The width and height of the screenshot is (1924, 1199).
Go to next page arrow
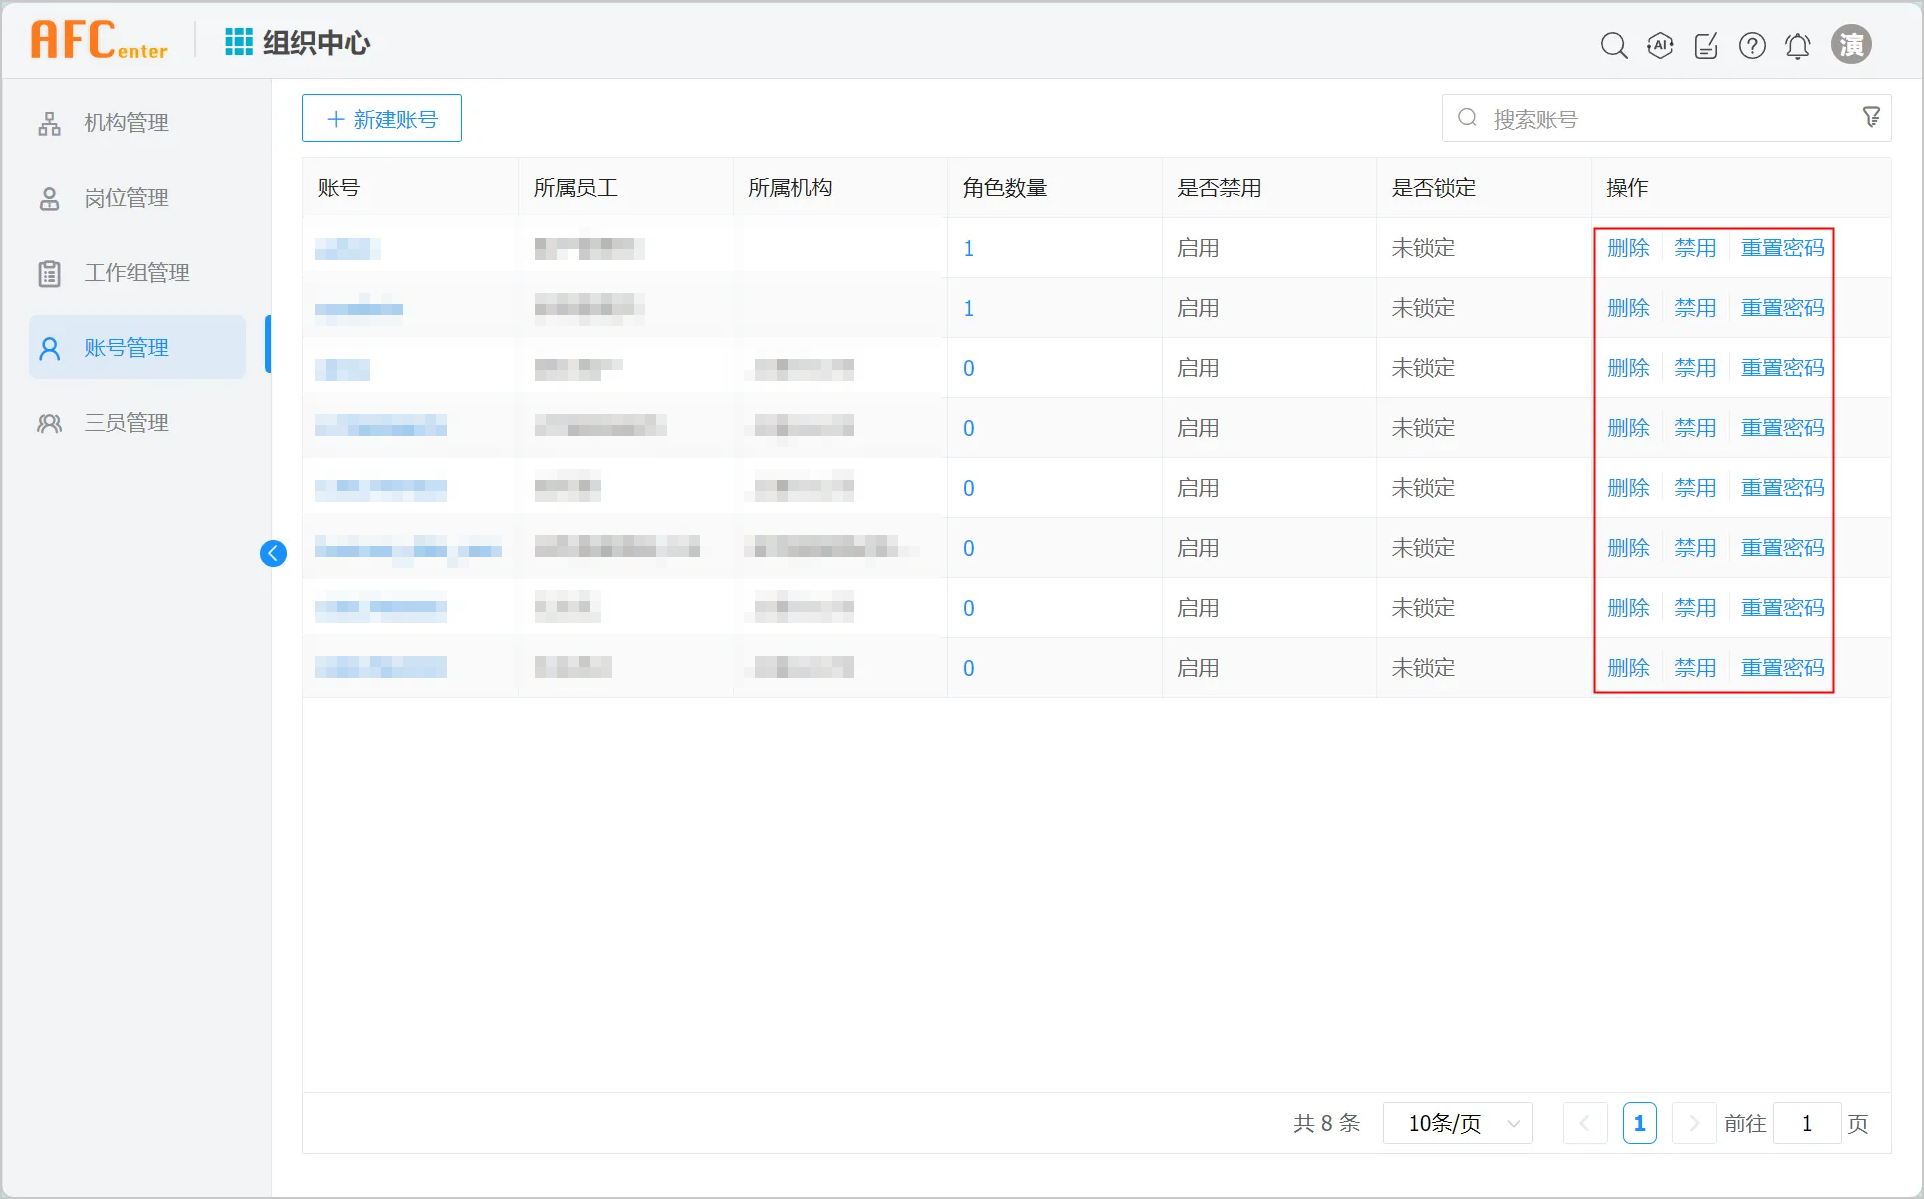click(x=1693, y=1123)
